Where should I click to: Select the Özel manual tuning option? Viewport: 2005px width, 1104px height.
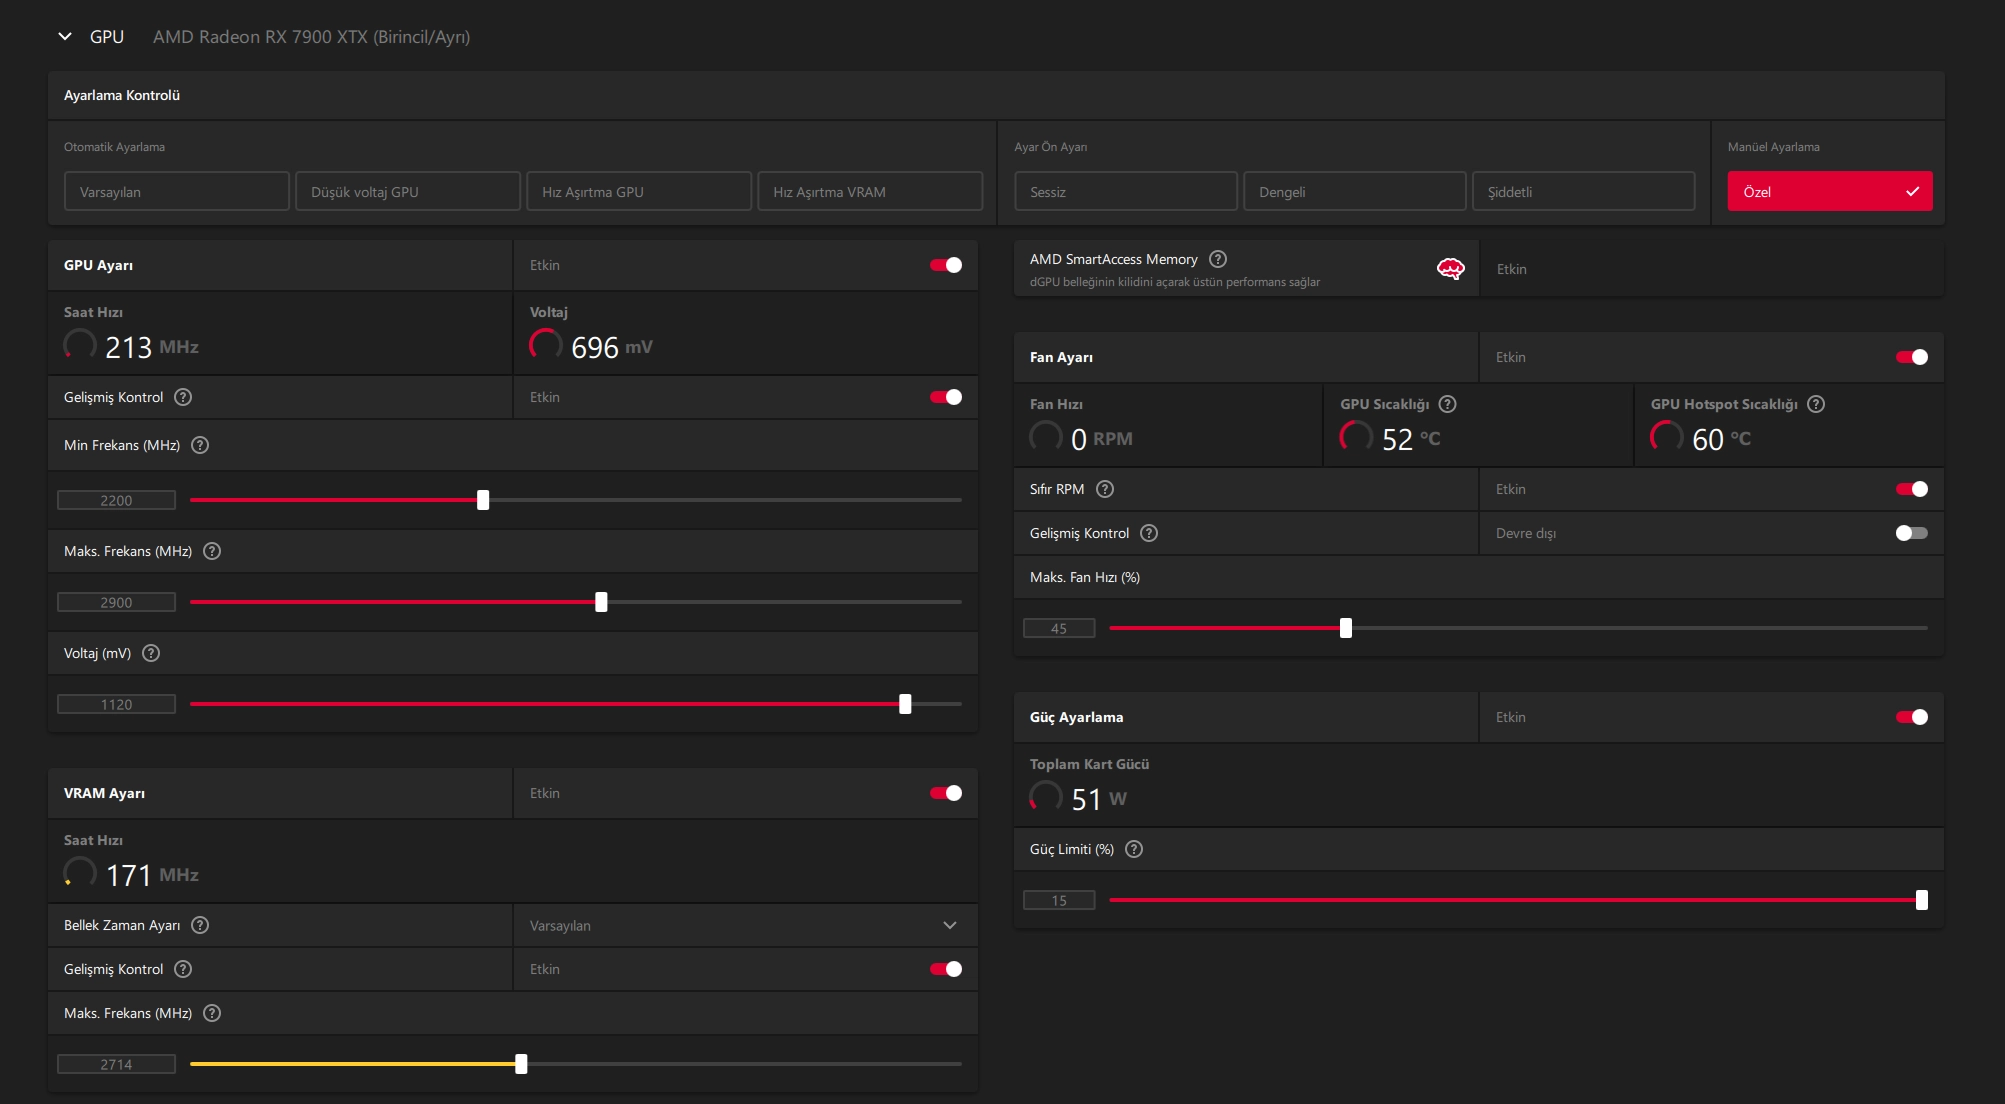point(1830,191)
